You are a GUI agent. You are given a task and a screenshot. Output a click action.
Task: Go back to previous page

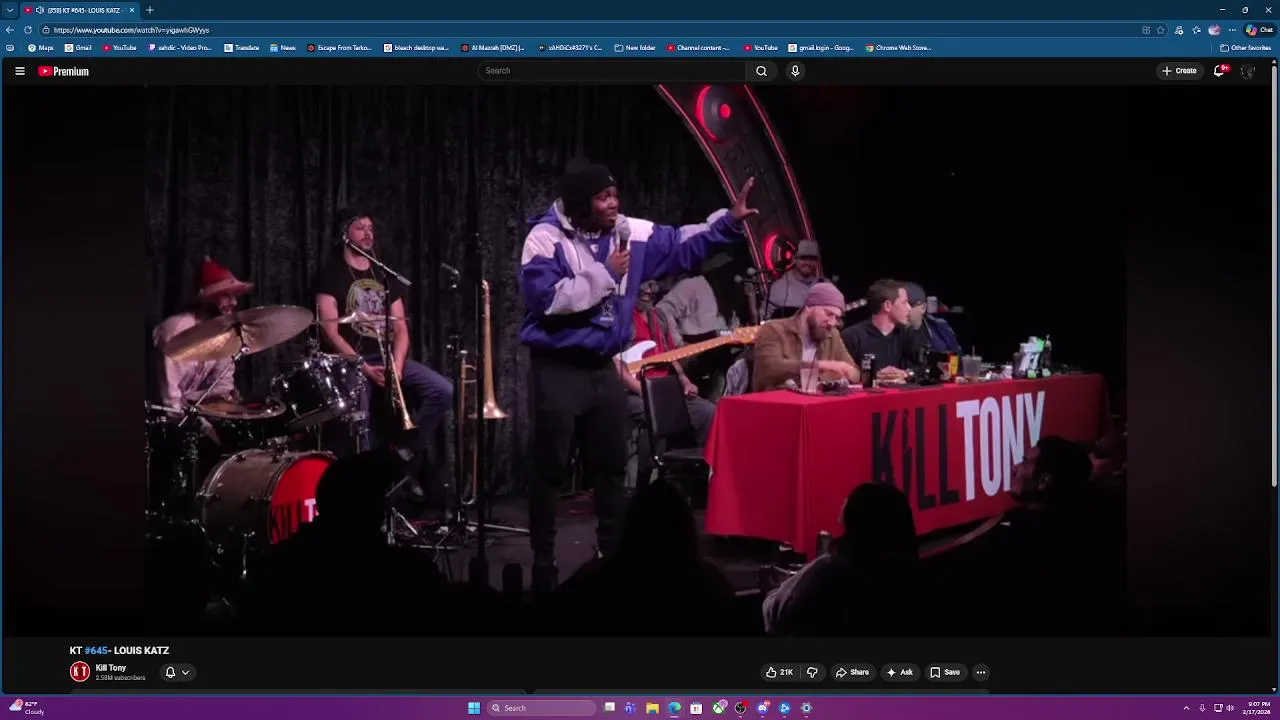10,30
